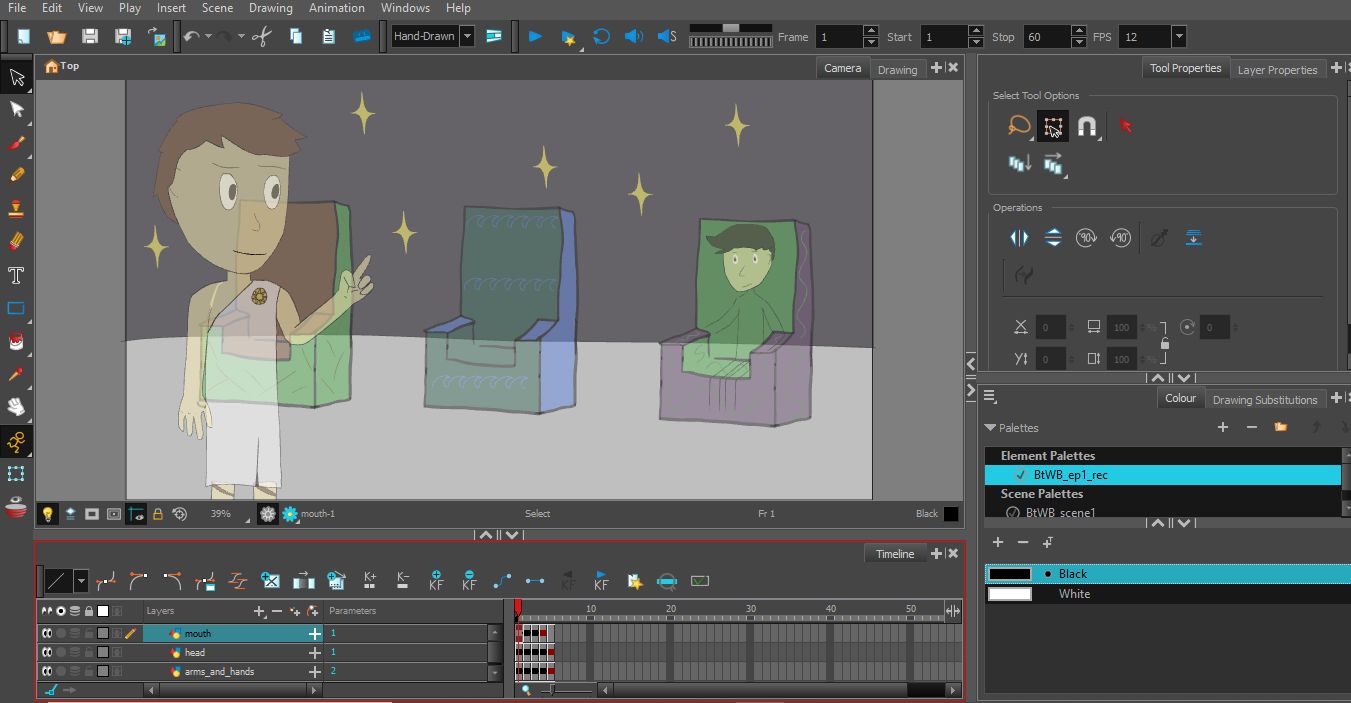
Task: Toggle light table bulb icon in Camera view
Action: (47, 514)
